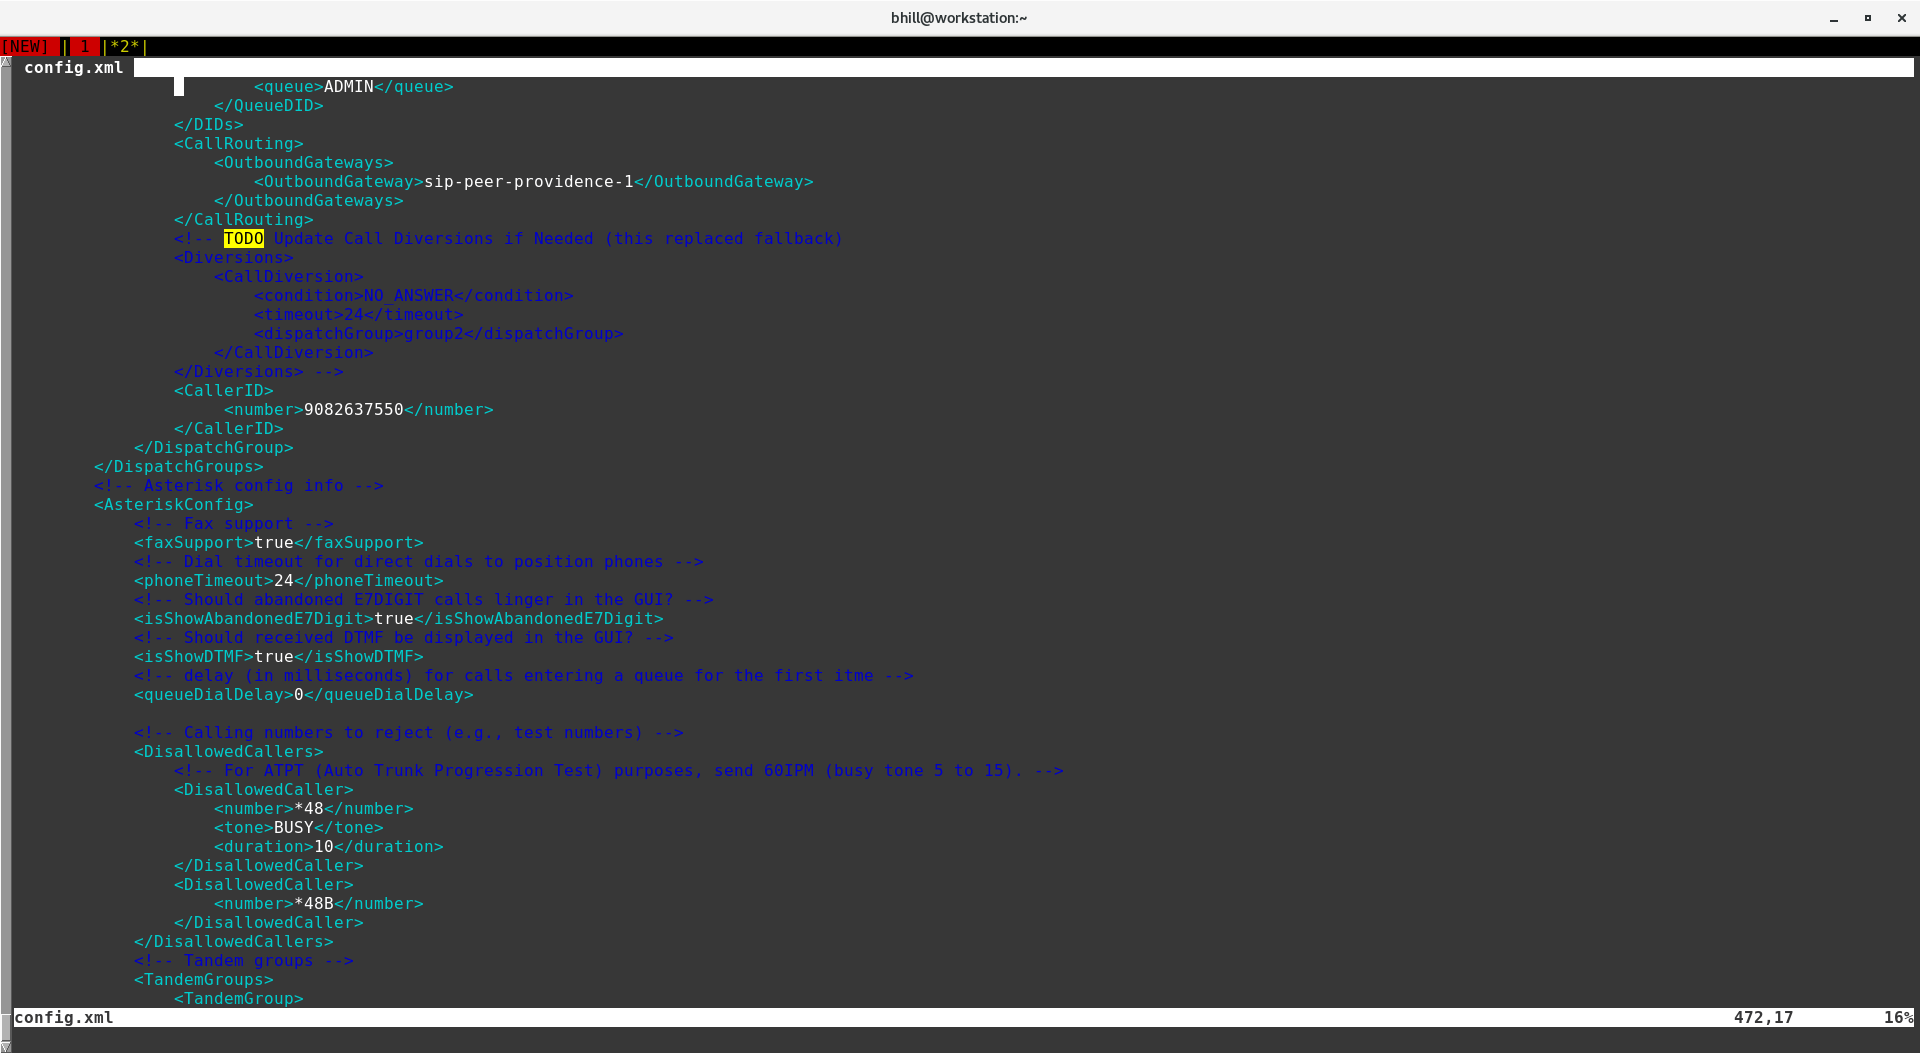This screenshot has width=1920, height=1053.
Task: Maximize the terminal window
Action: (x=1867, y=18)
